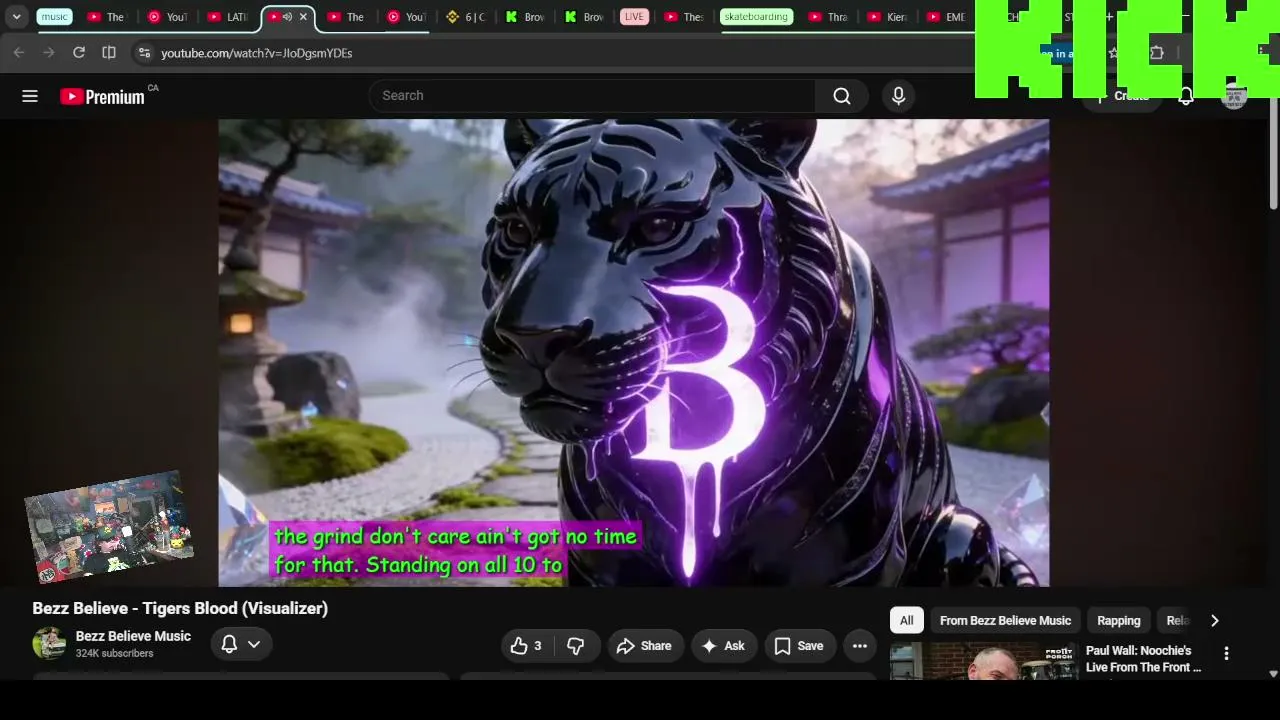Click the "324K subscribers" text
This screenshot has height=720, width=1280.
click(x=115, y=654)
